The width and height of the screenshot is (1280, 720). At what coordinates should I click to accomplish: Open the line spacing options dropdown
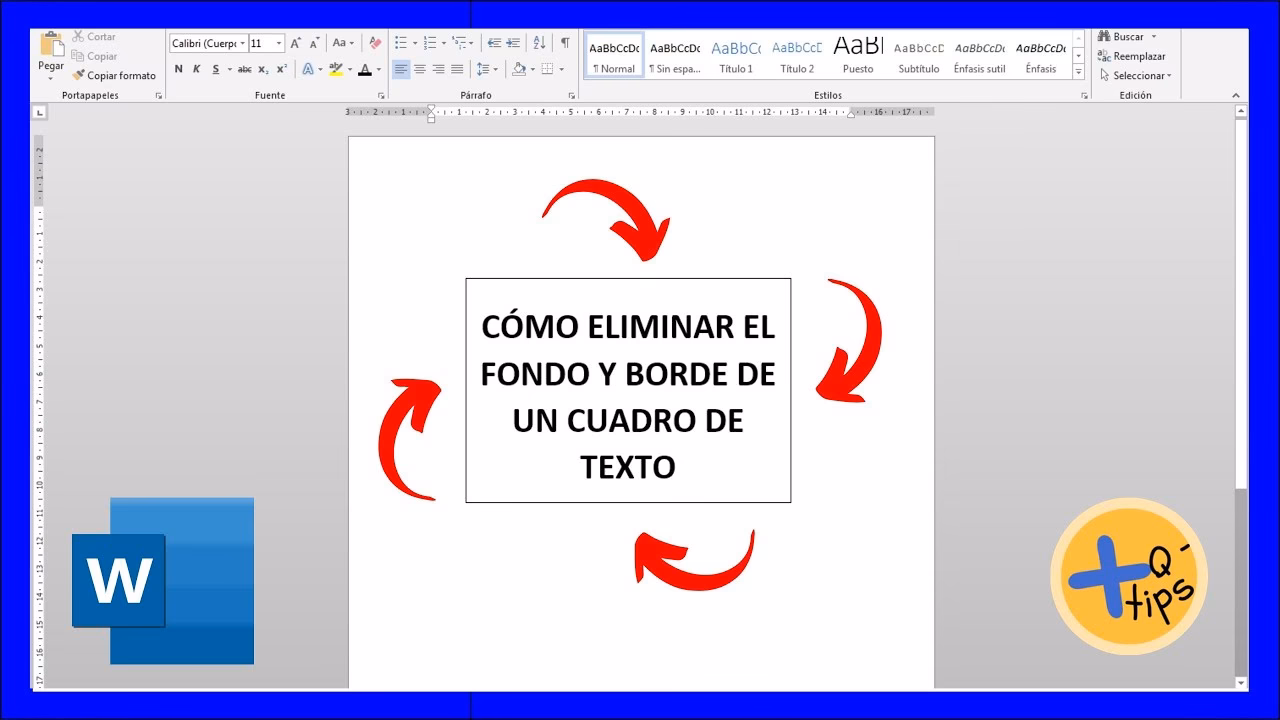click(496, 69)
